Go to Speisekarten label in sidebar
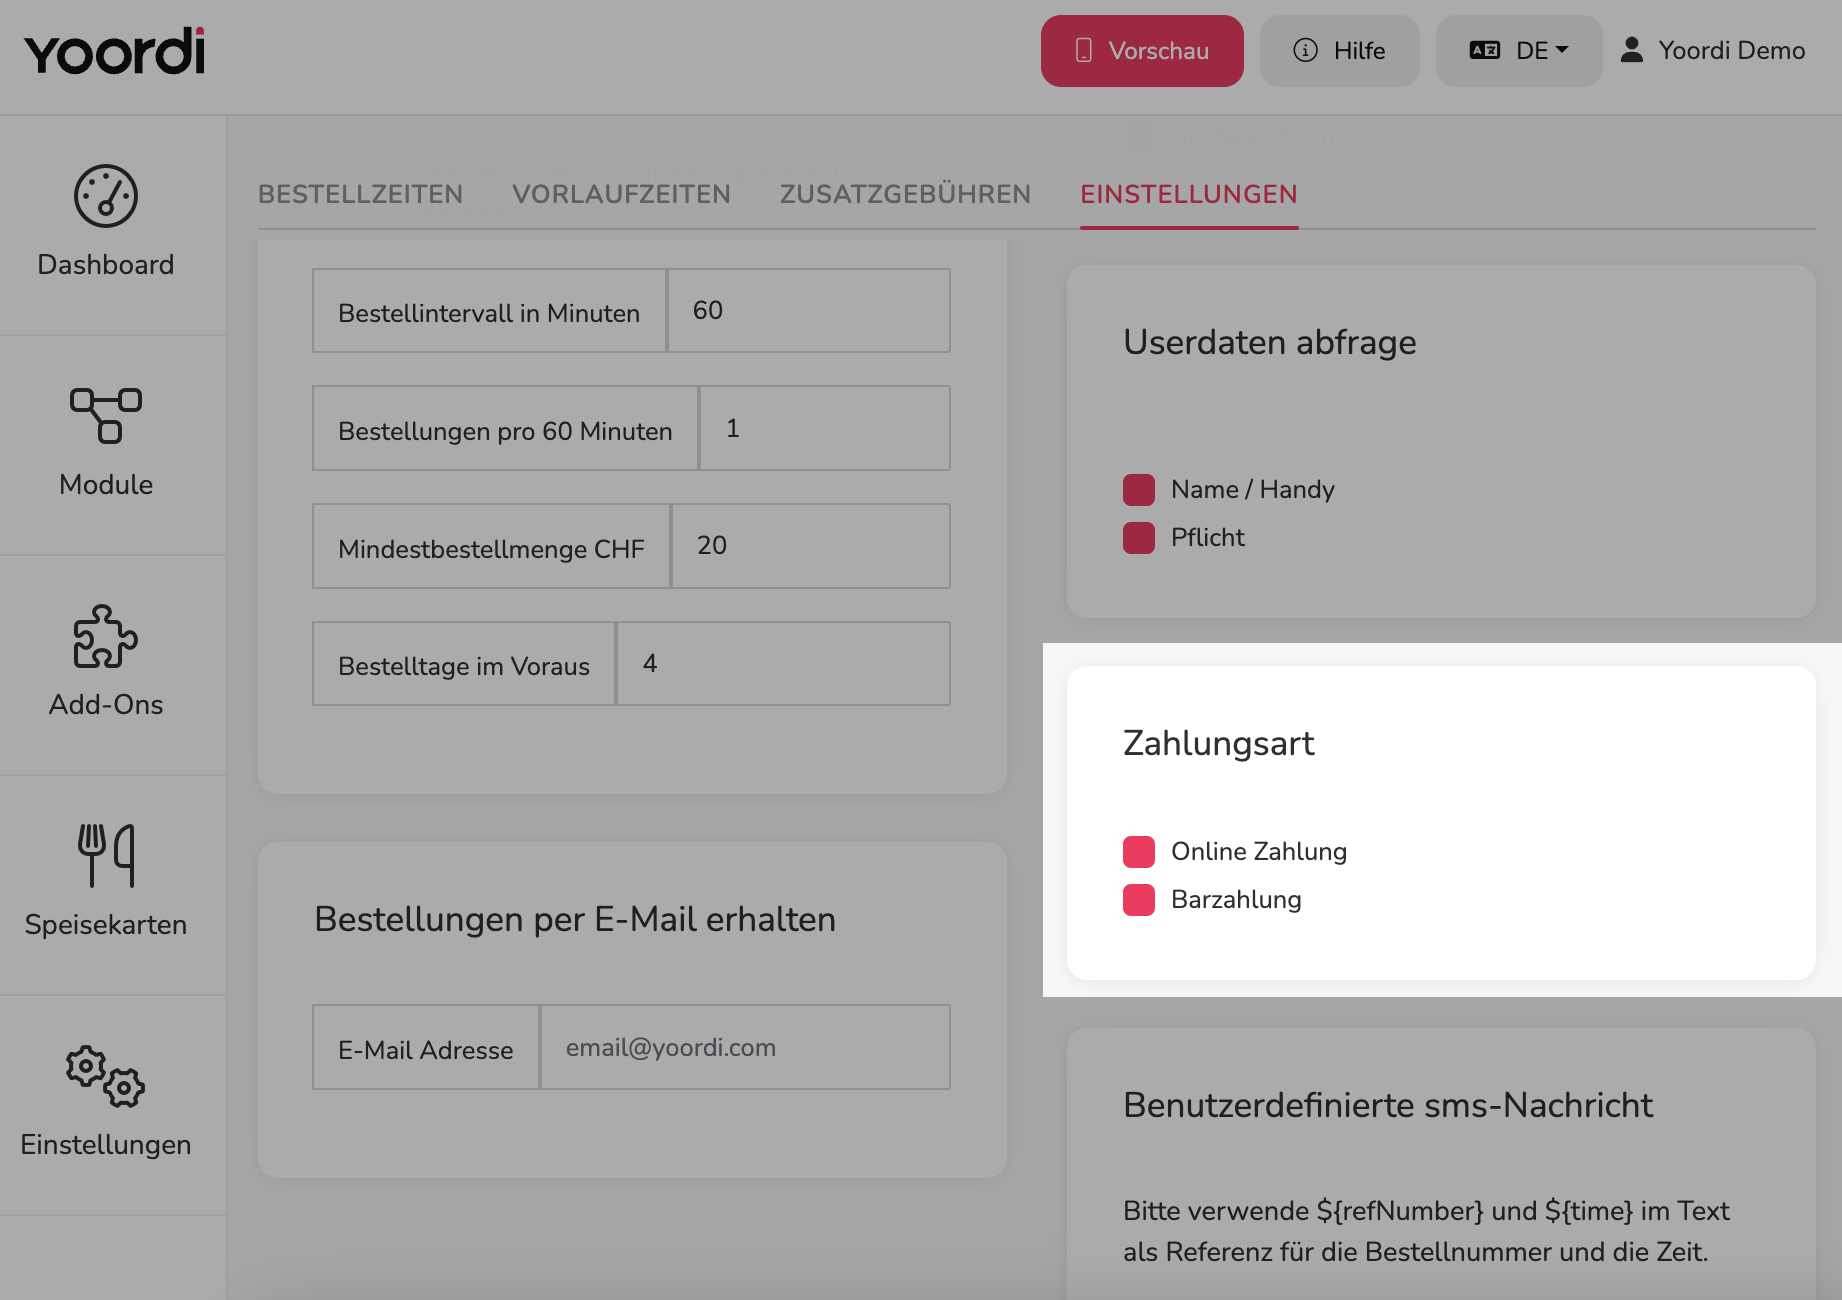1842x1300 pixels. click(106, 925)
